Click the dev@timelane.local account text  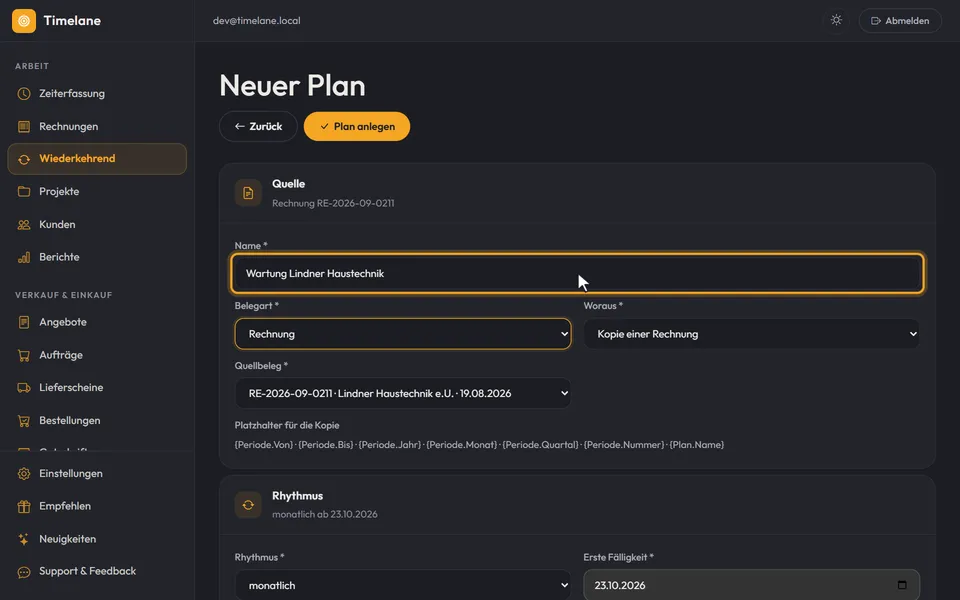click(x=257, y=21)
